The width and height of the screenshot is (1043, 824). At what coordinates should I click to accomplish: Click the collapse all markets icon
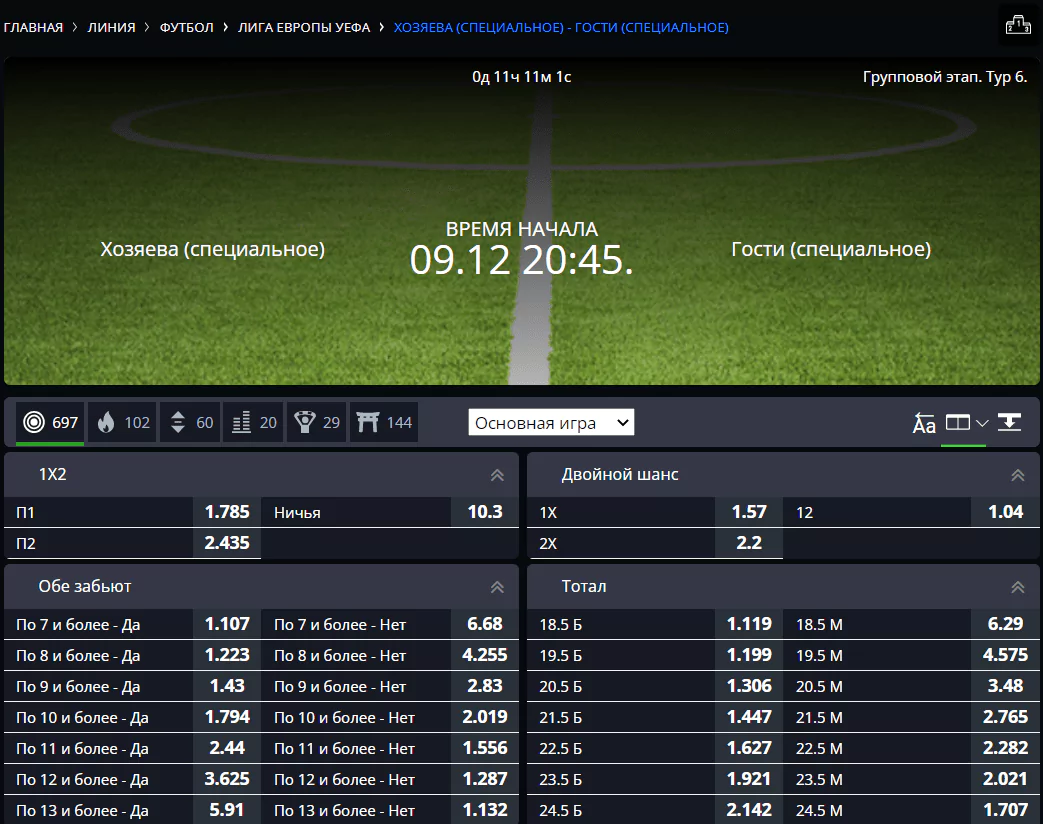tap(1009, 422)
